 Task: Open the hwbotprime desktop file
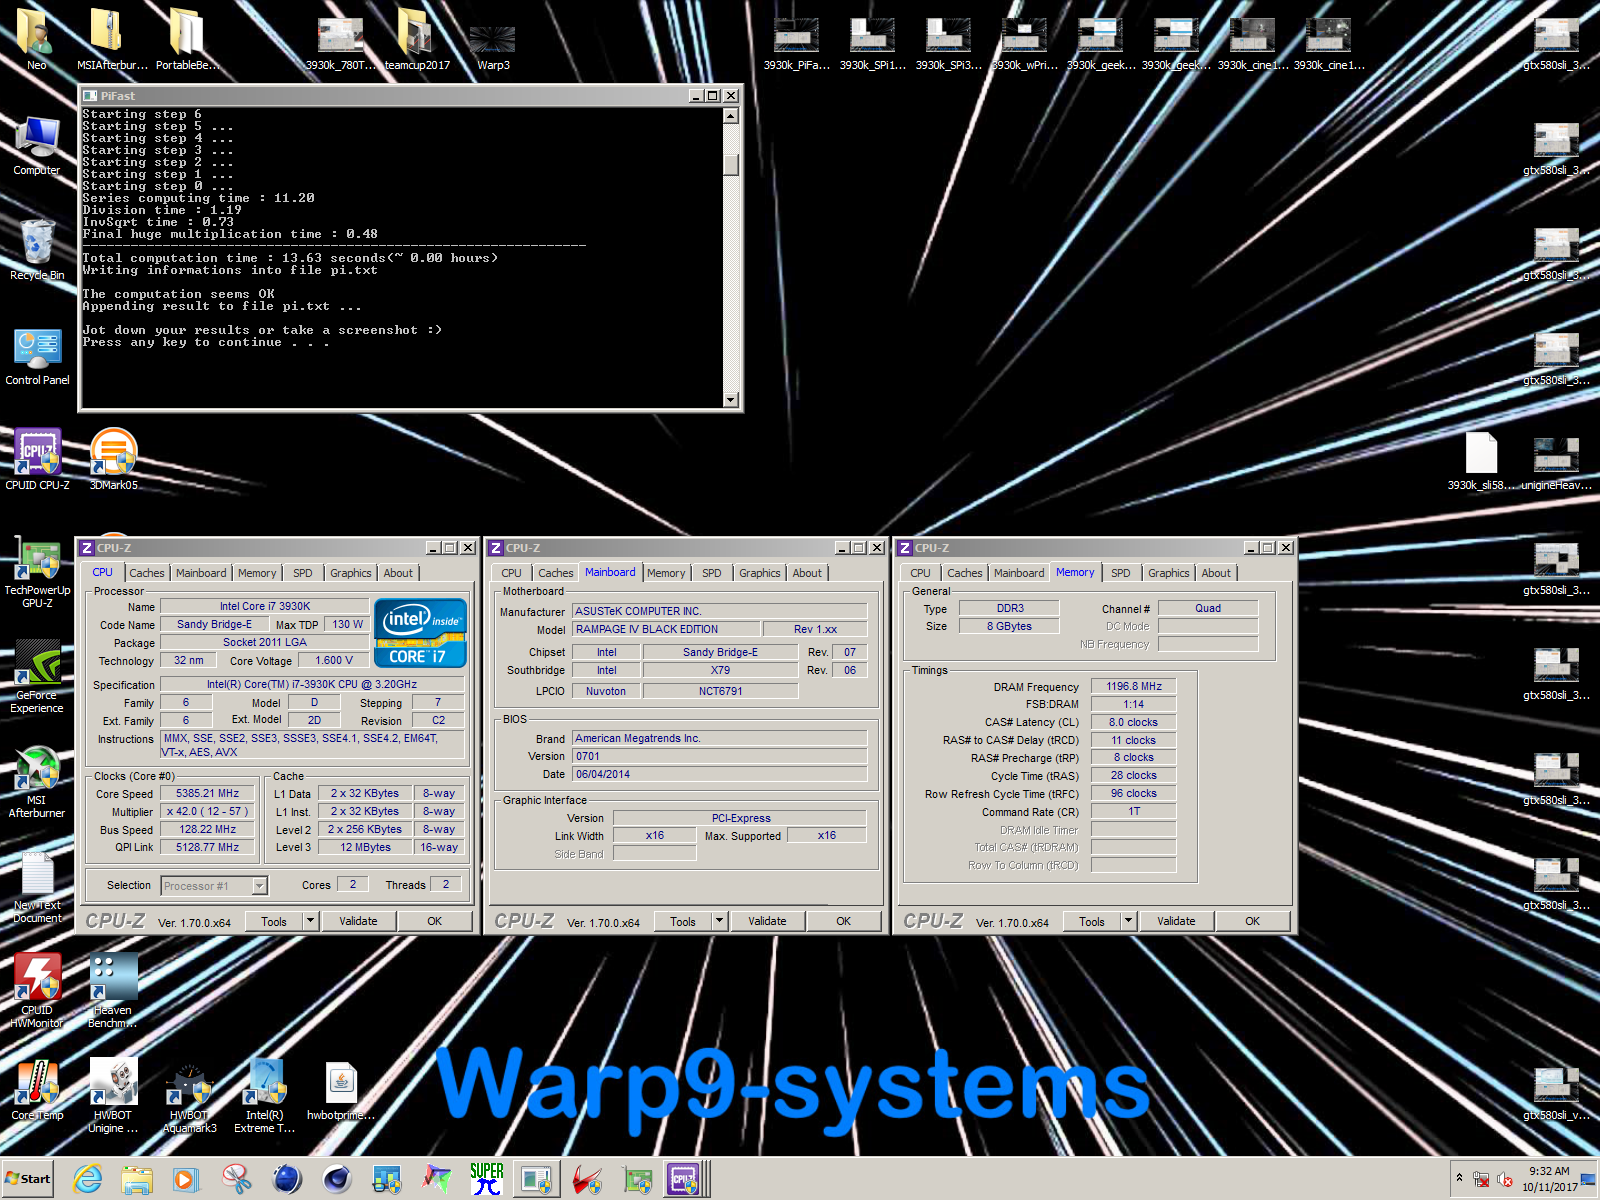tap(341, 1090)
